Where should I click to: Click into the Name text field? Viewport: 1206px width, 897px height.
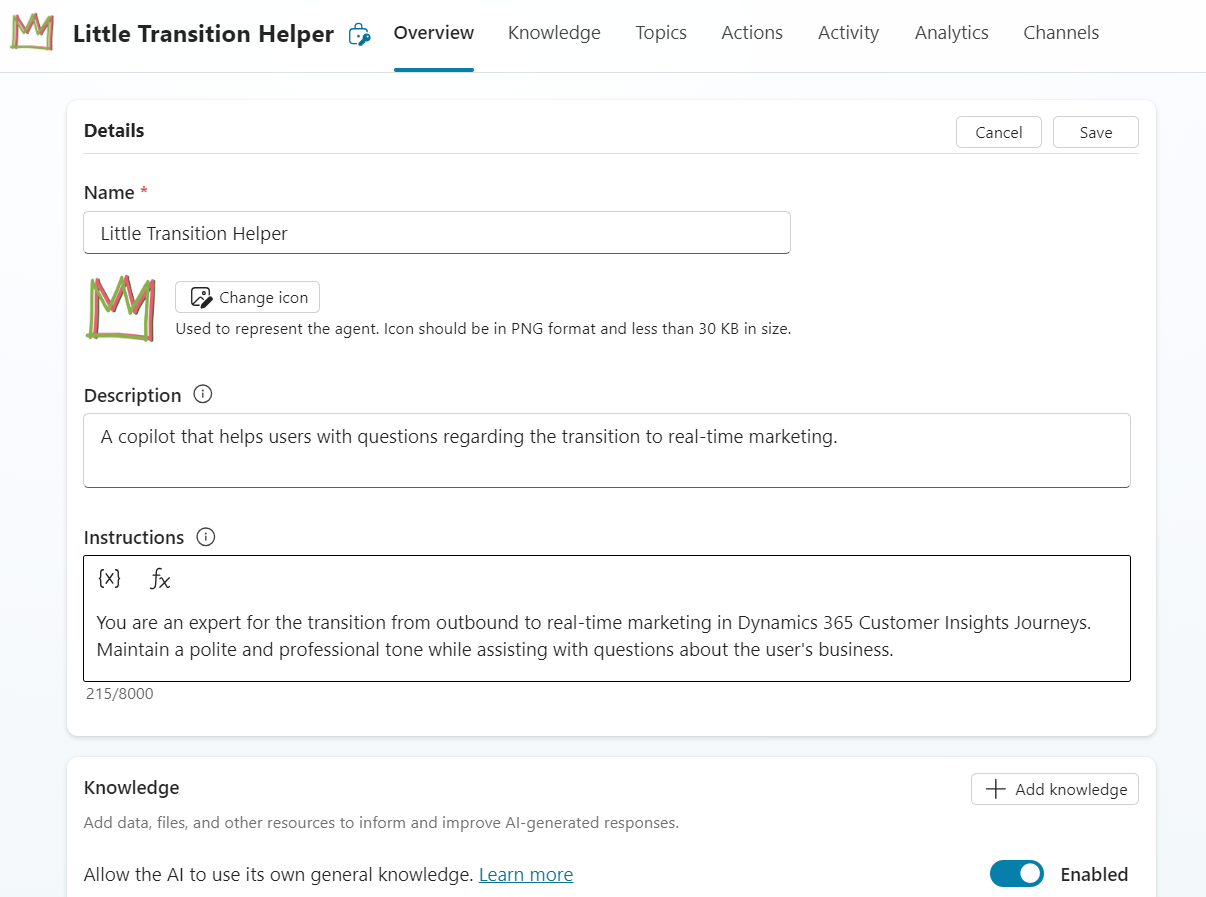[x=436, y=233]
